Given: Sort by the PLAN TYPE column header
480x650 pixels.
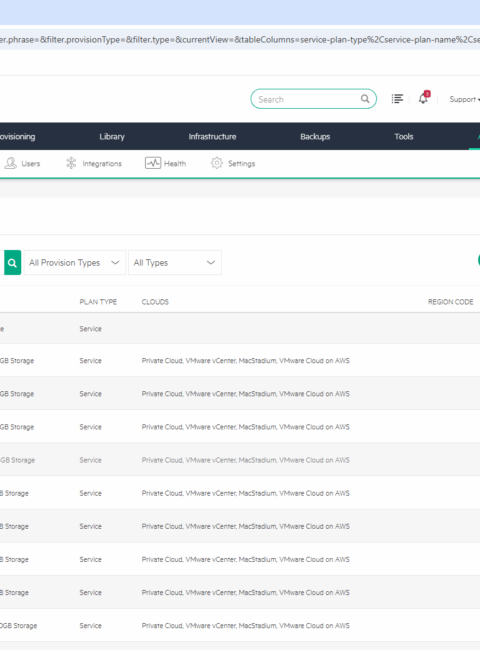Looking at the screenshot, I should pos(98,302).
